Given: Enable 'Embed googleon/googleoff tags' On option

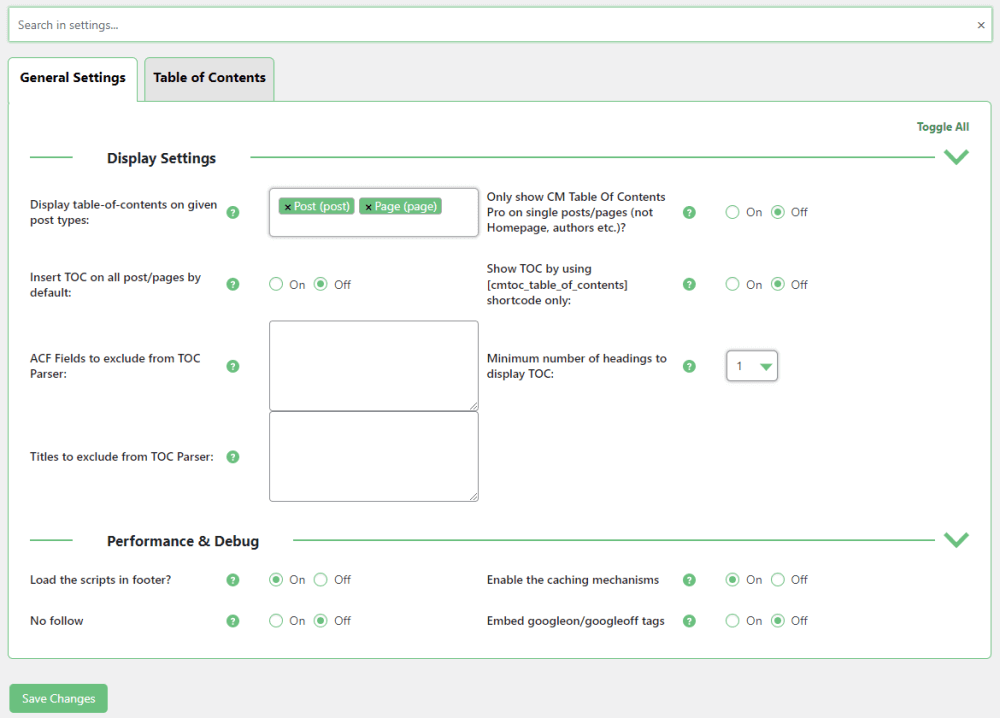Looking at the screenshot, I should pos(733,621).
